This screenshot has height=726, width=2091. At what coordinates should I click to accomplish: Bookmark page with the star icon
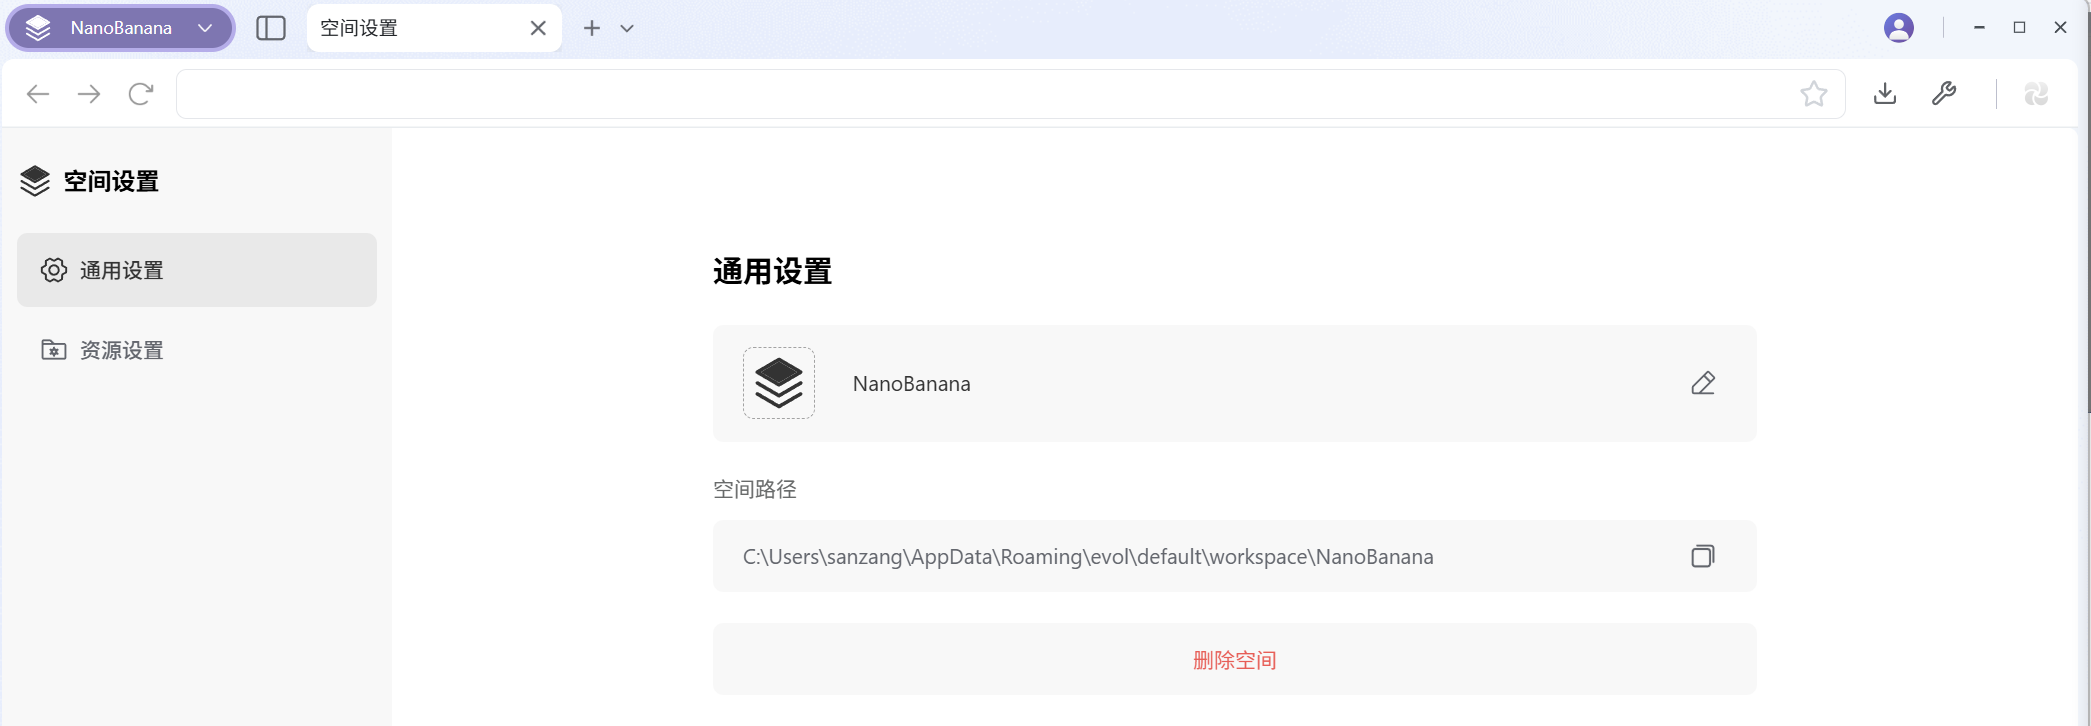click(1813, 94)
